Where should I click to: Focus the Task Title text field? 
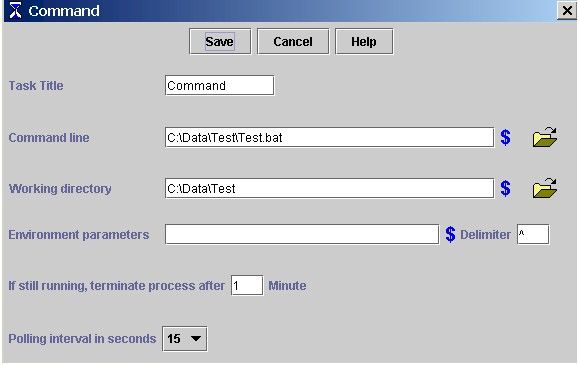220,85
